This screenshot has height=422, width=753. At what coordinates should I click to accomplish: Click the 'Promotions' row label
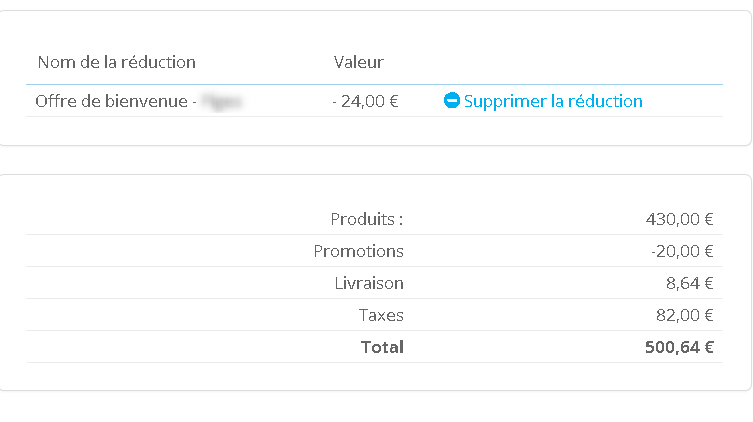(358, 251)
